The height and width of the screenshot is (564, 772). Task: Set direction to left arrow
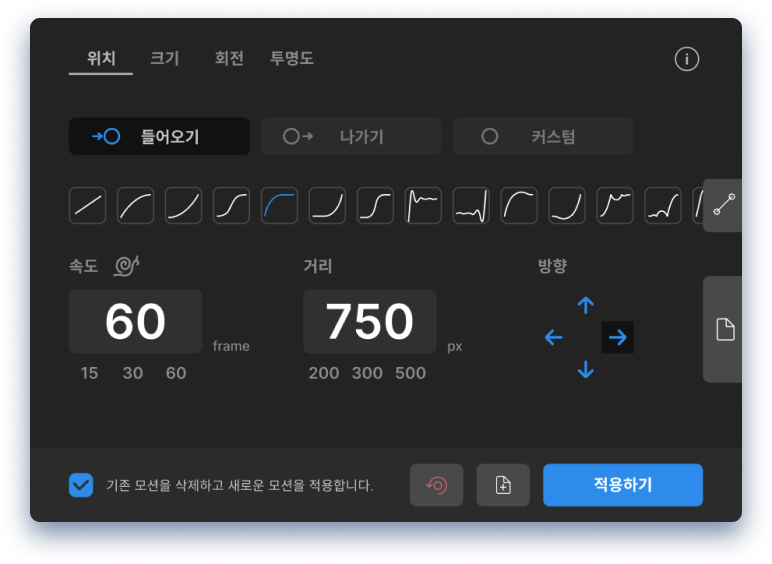[x=553, y=337]
